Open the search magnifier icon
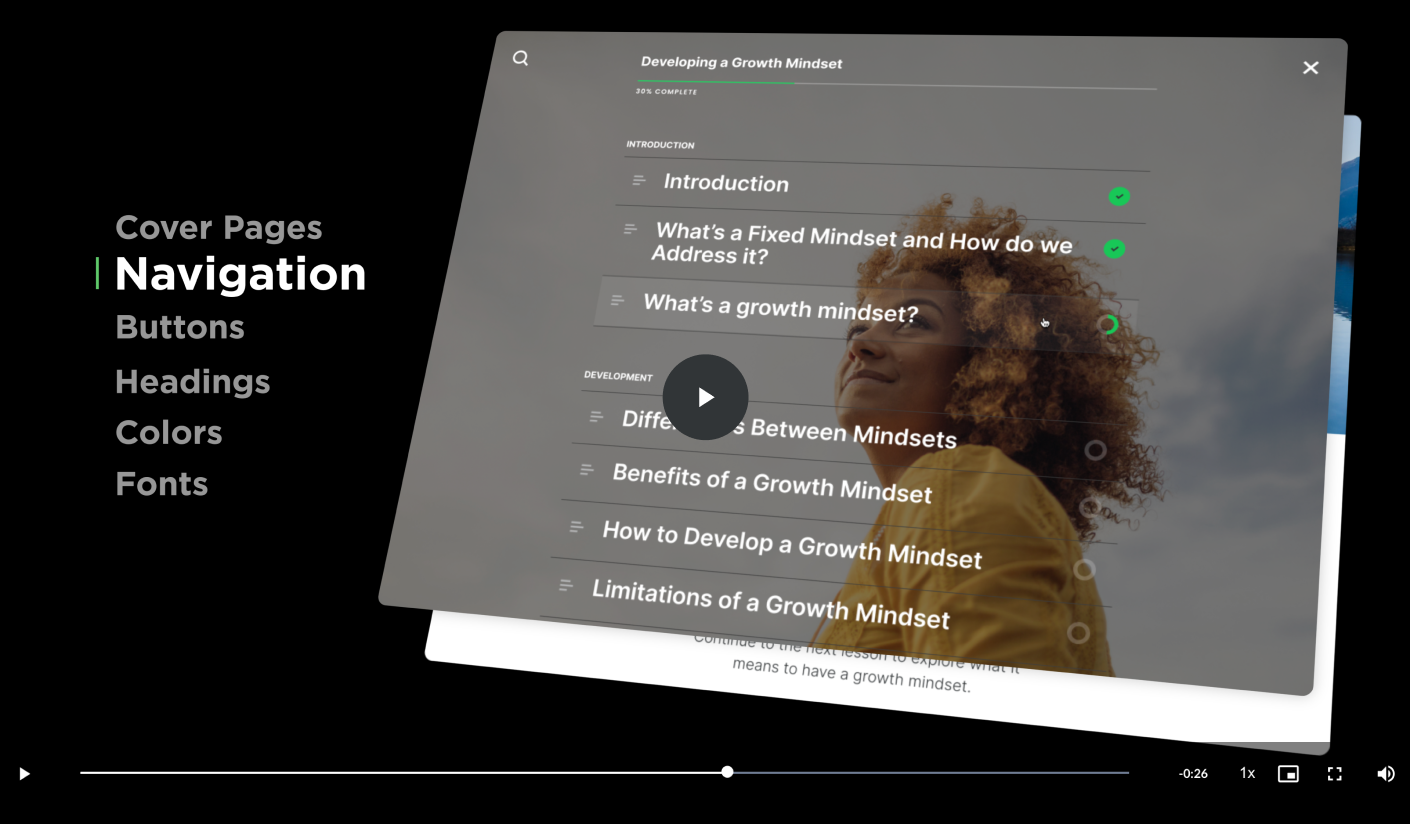This screenshot has height=824, width=1410. pos(520,58)
